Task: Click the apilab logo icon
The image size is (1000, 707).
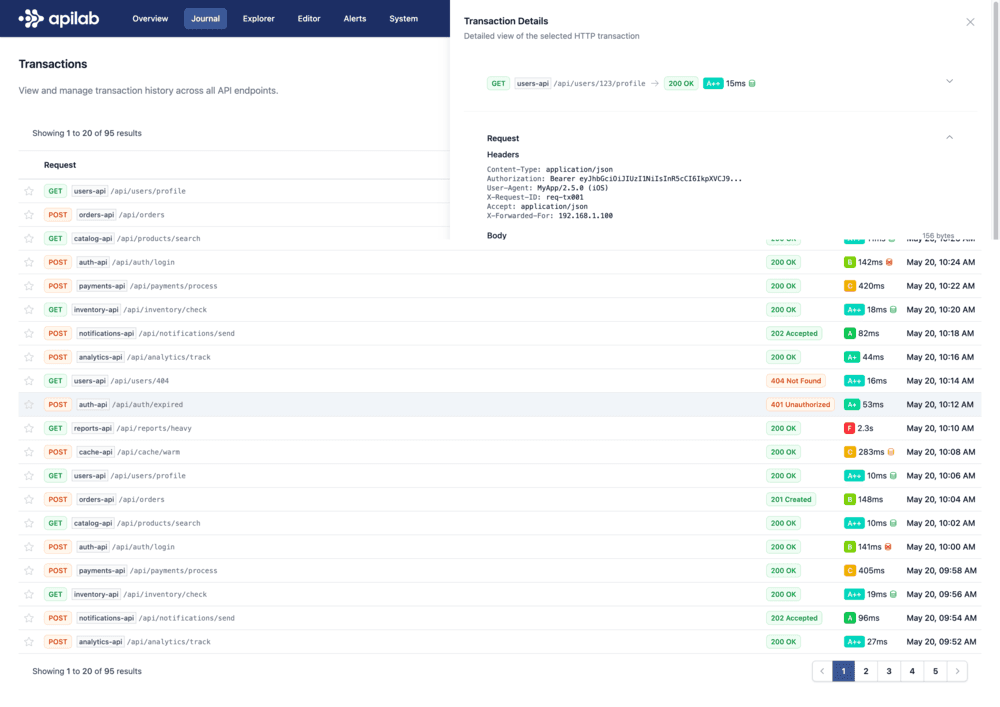Action: click(31, 18)
